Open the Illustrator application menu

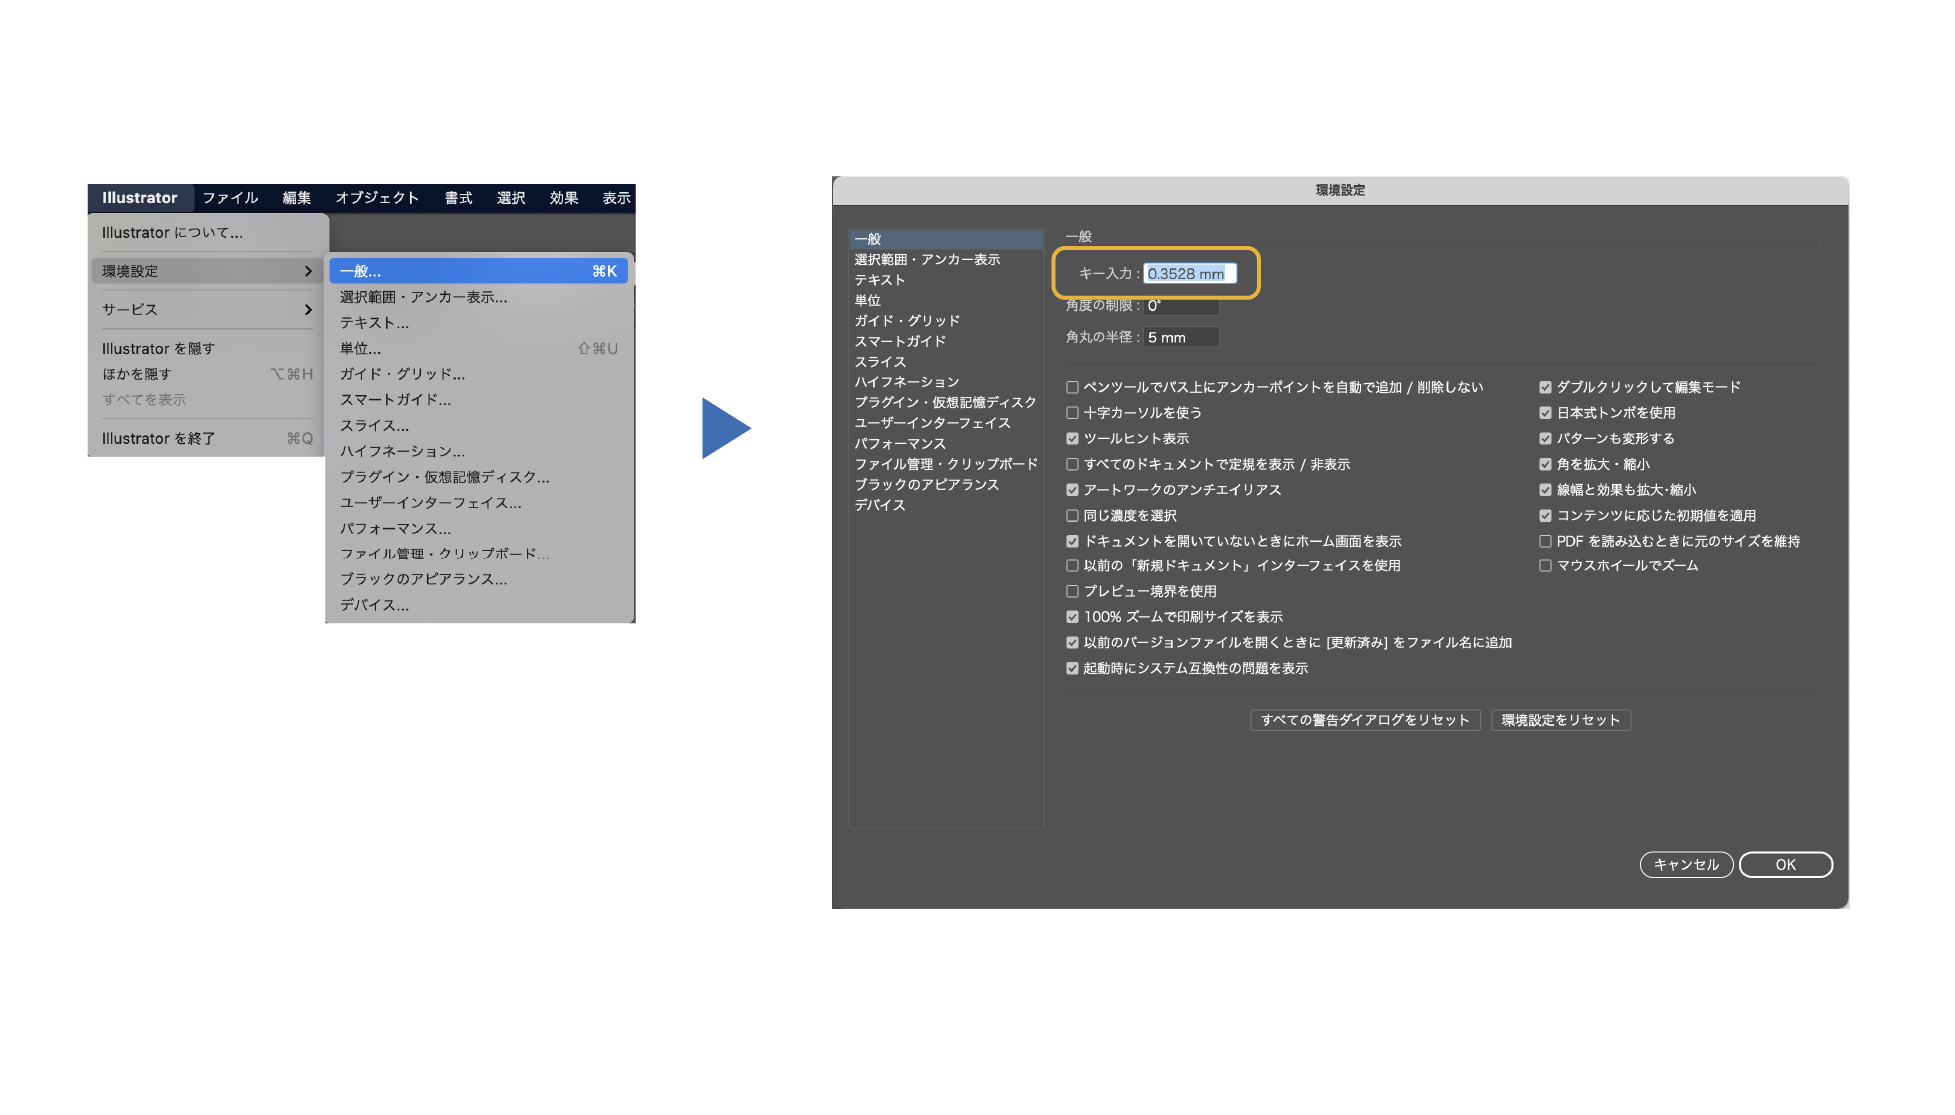tap(139, 198)
